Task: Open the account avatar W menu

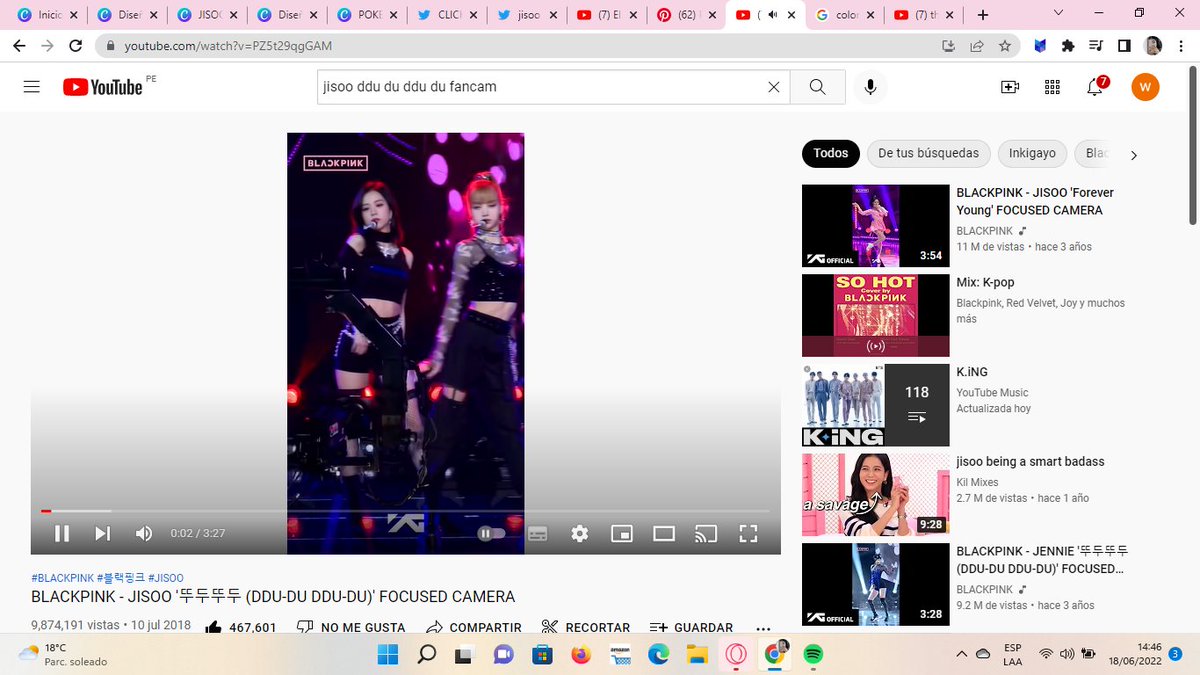Action: (x=1145, y=87)
